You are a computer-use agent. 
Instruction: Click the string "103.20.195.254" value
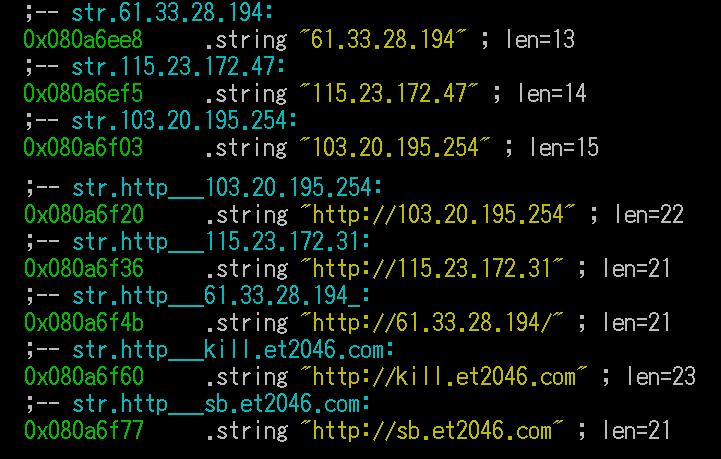pos(395,148)
